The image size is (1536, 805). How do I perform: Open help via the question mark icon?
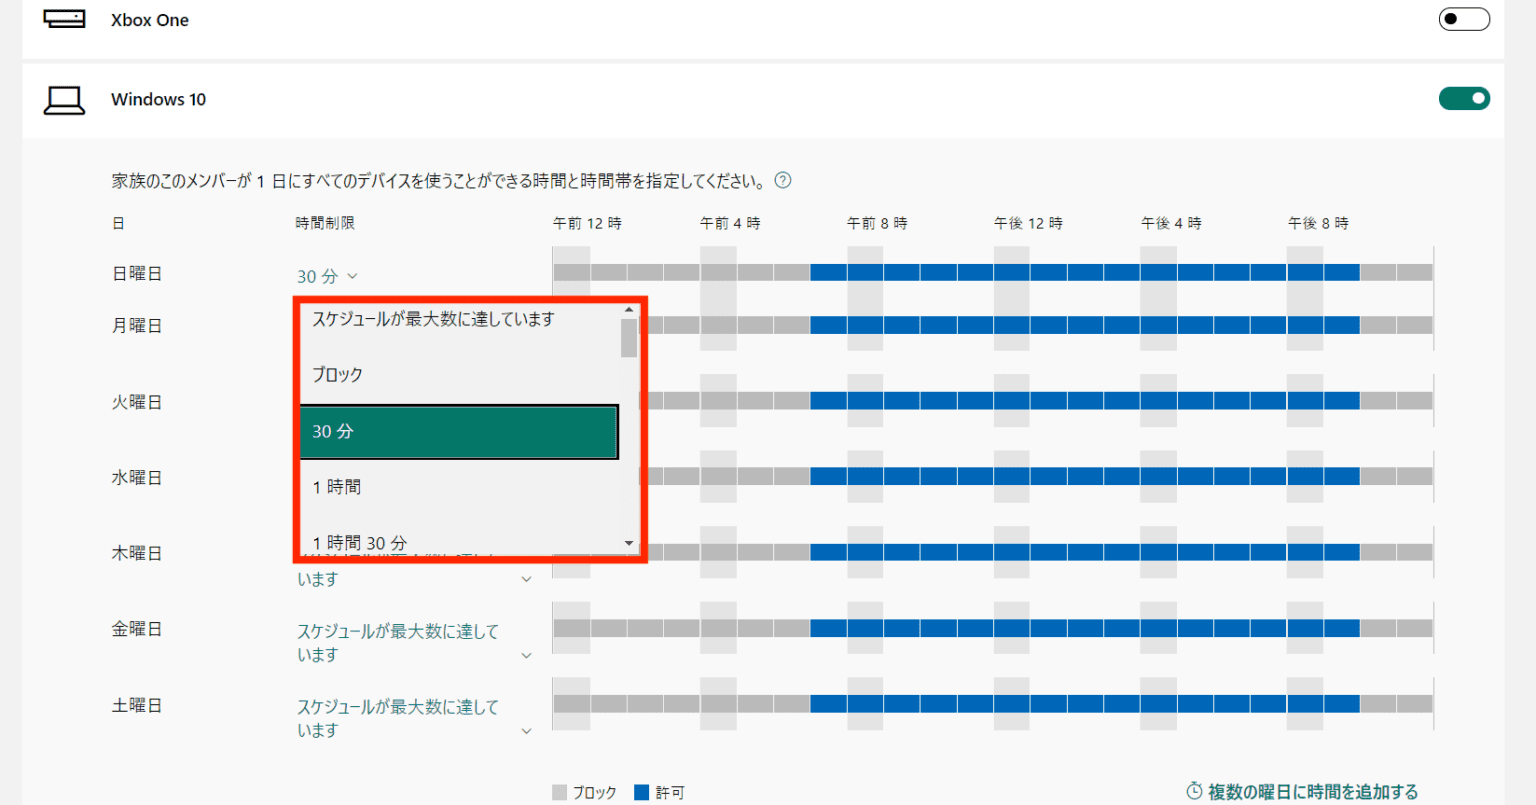pos(784,180)
